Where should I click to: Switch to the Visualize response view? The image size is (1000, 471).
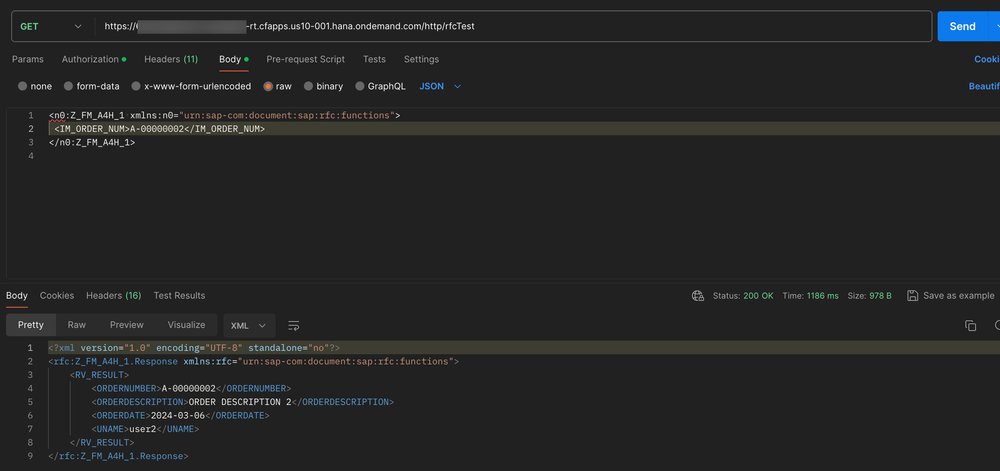(x=186, y=325)
